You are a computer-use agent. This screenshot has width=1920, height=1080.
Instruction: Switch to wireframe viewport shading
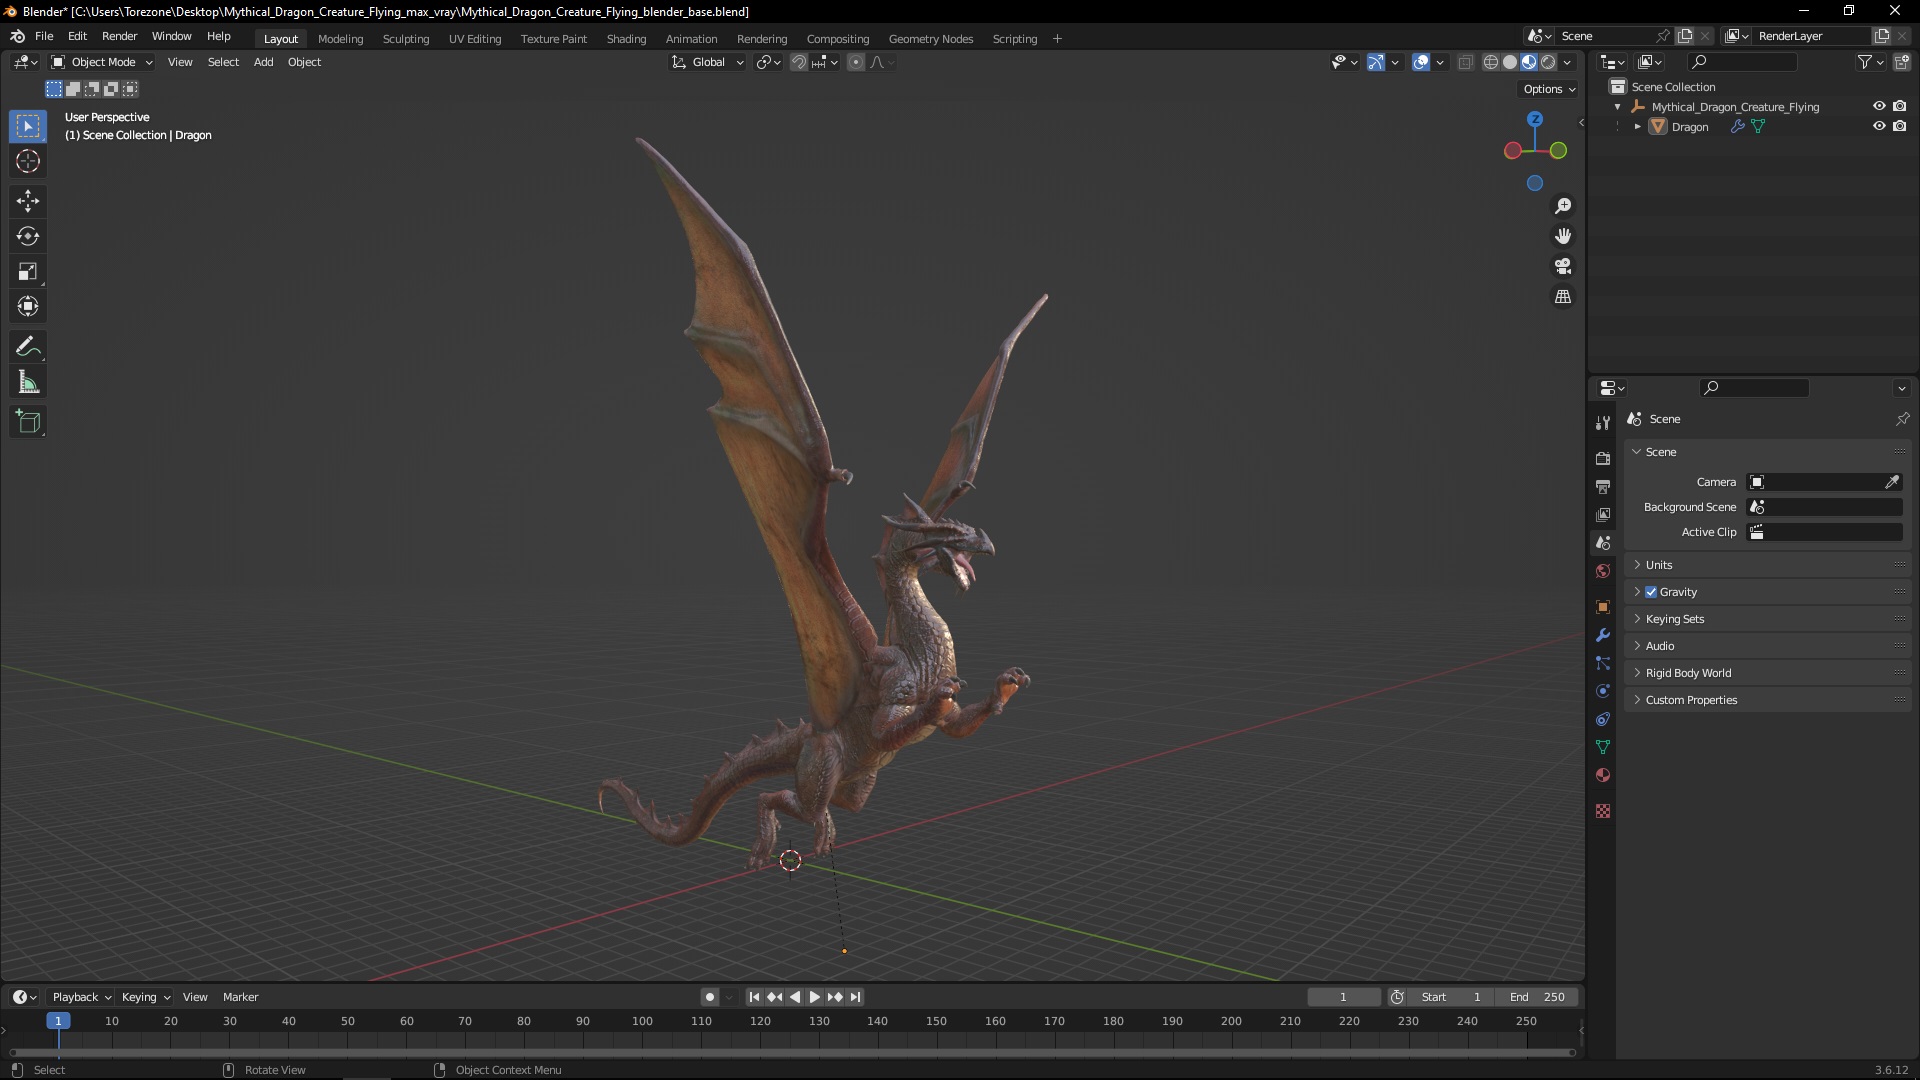click(x=1491, y=62)
